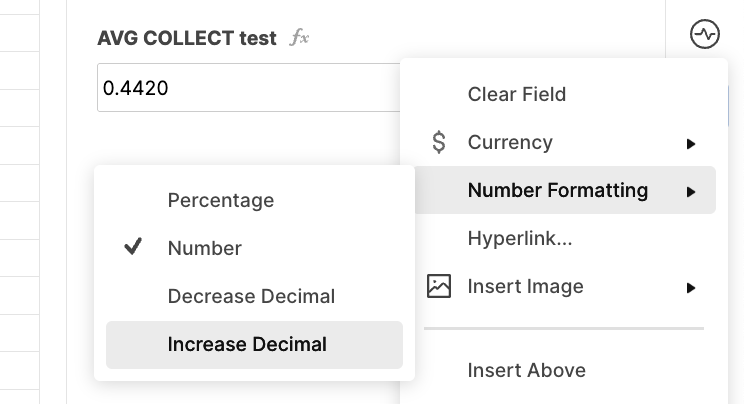
Task: Expand the Insert Image submenu arrow
Action: click(x=691, y=288)
